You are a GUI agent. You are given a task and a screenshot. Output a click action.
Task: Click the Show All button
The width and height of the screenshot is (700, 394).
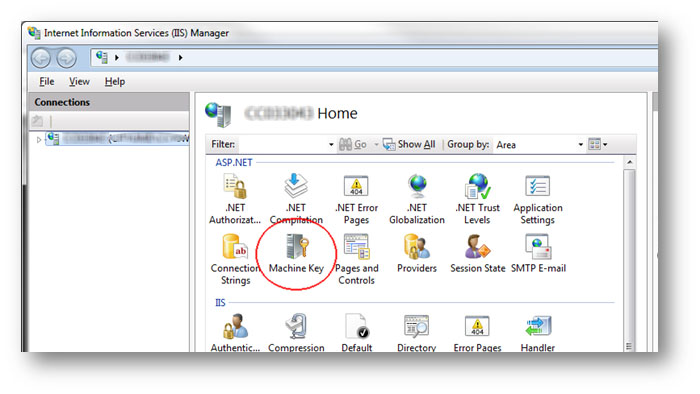(409, 145)
